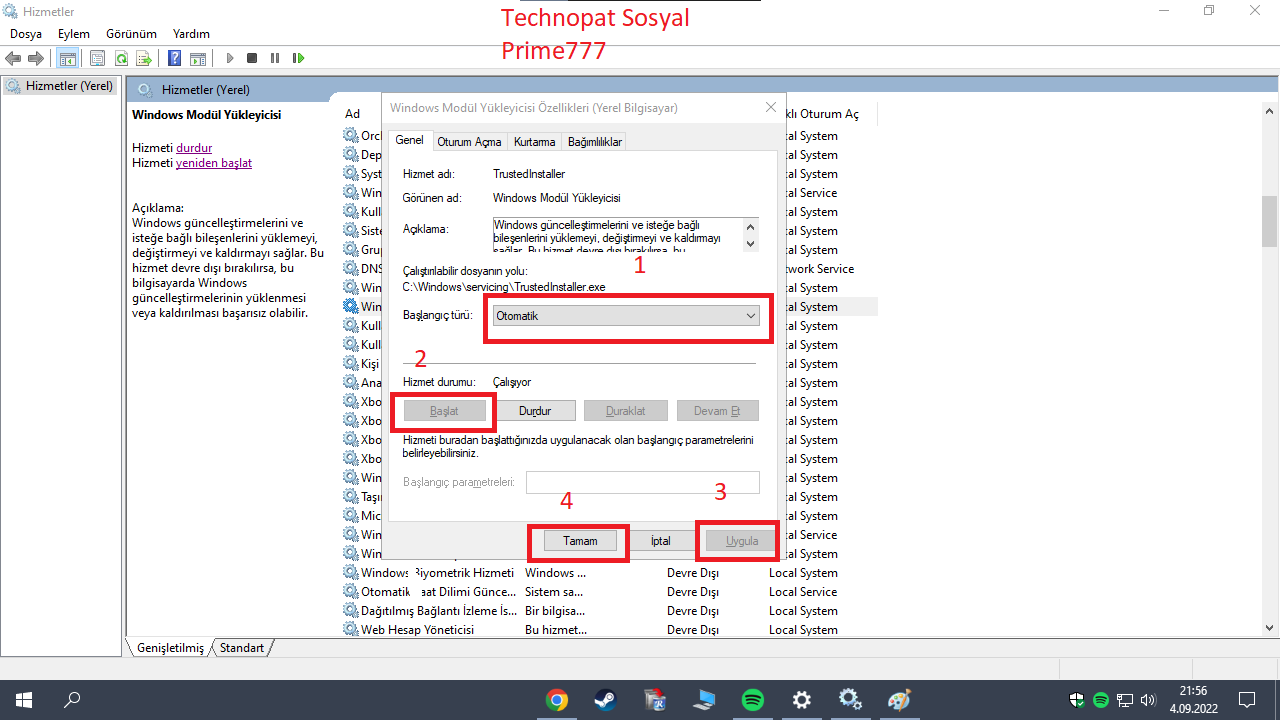Select the Otomatik Saat Dilimi service row
1280x720 pixels.
point(609,592)
